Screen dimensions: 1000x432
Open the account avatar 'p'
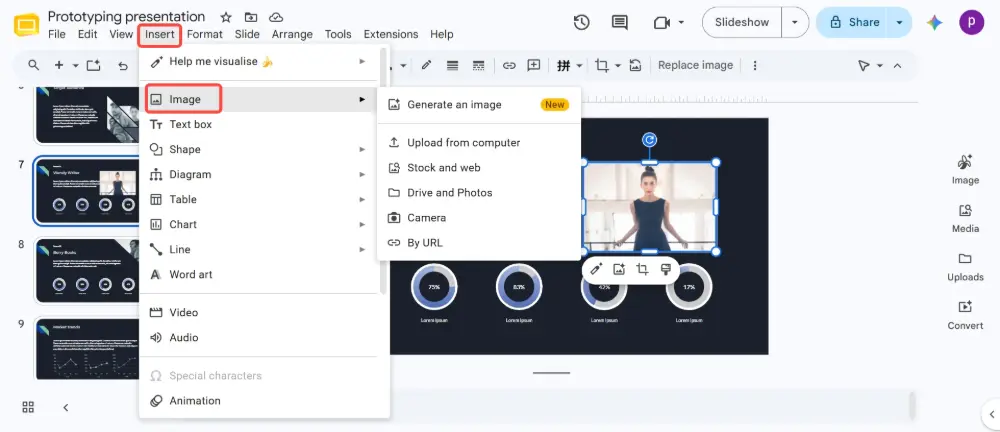click(971, 22)
